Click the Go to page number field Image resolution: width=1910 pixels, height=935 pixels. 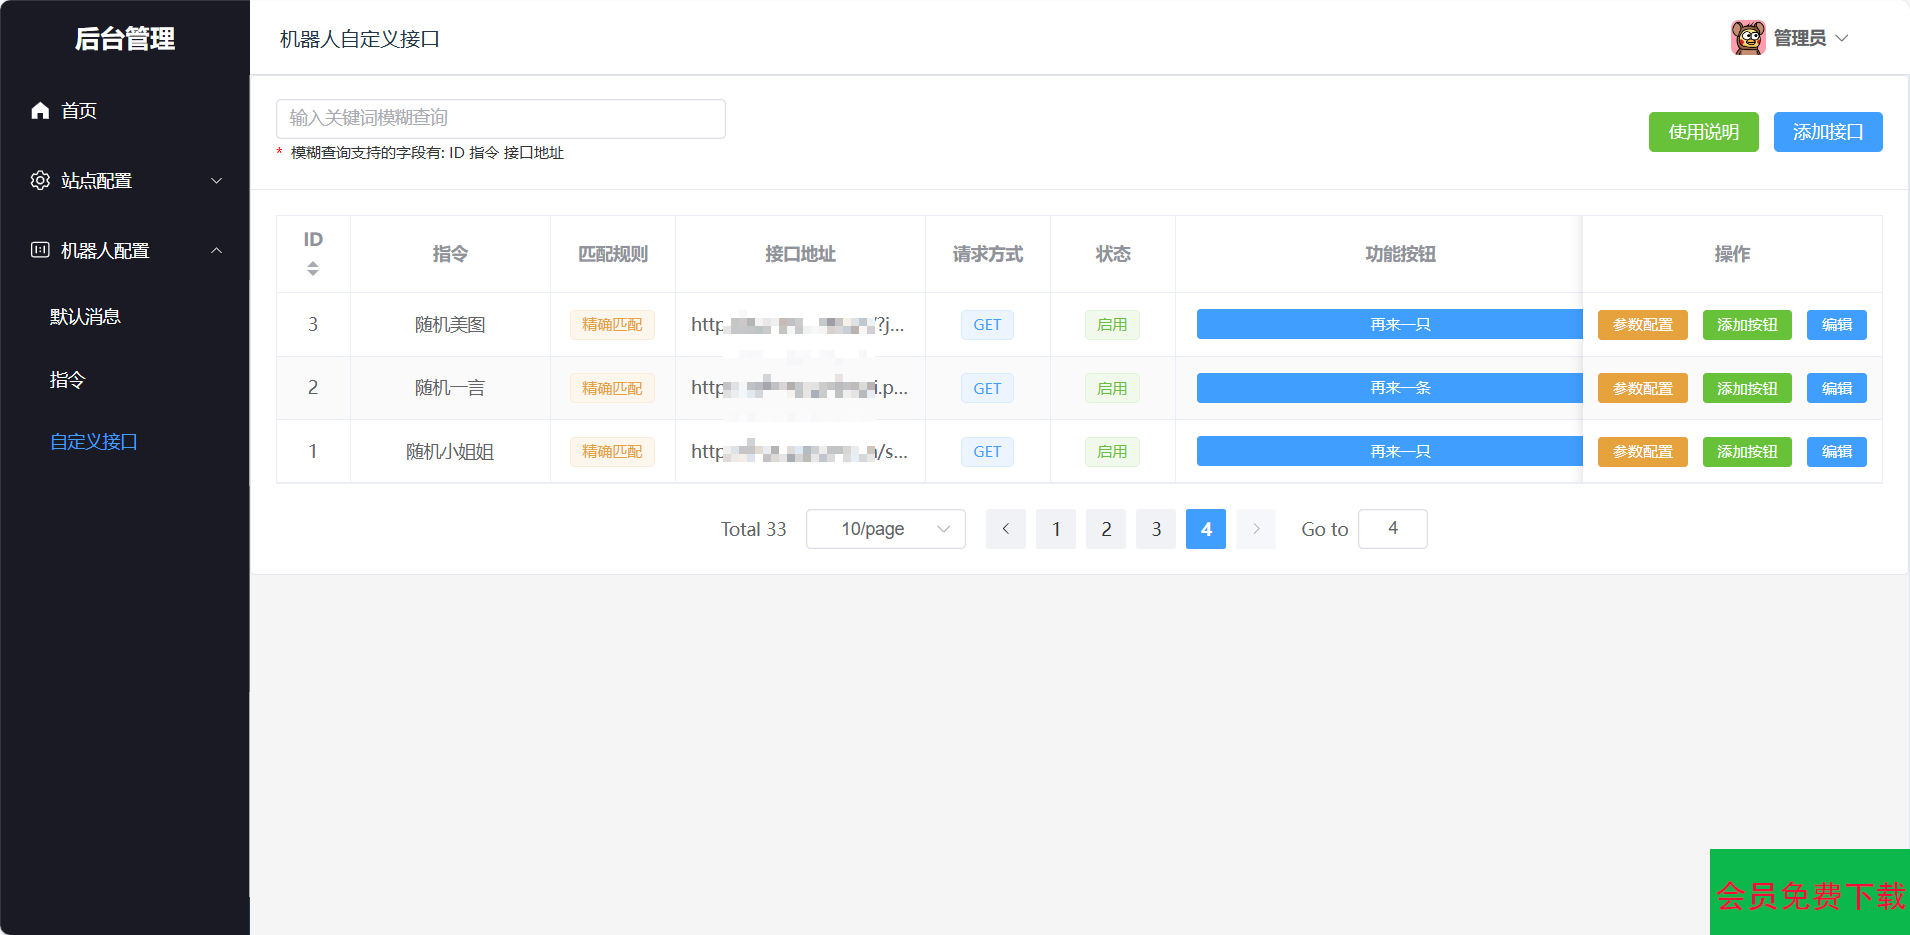(x=1392, y=529)
